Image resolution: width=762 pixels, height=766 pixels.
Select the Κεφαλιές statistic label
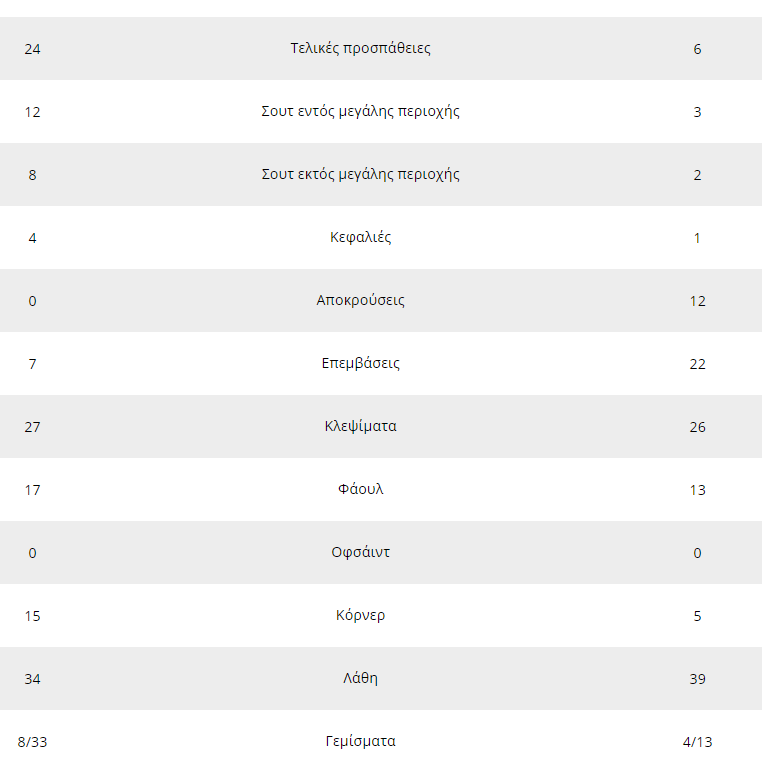click(360, 238)
